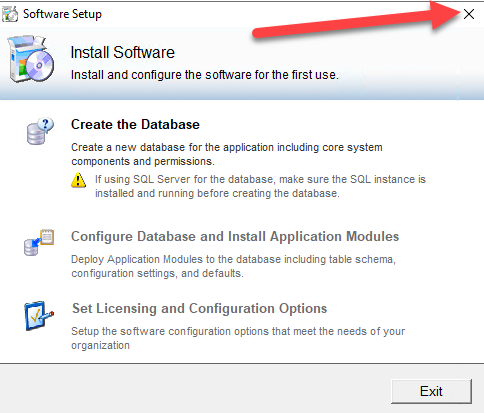Screen dimensions: 484x413
Task: Click the Configure Database and Install Modules icon
Action: [x=39, y=242]
